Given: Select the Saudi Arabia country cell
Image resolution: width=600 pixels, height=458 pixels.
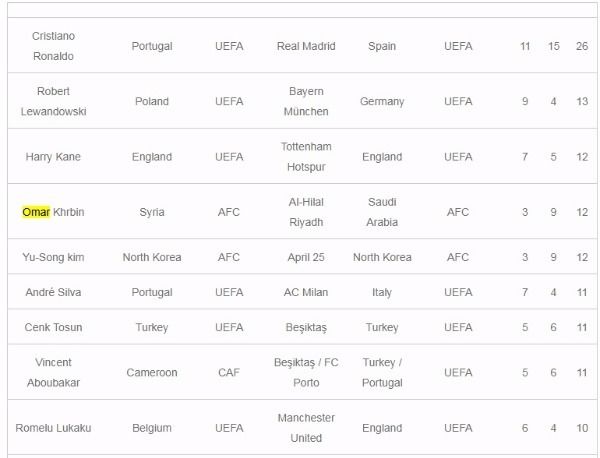Looking at the screenshot, I should pos(382,212).
